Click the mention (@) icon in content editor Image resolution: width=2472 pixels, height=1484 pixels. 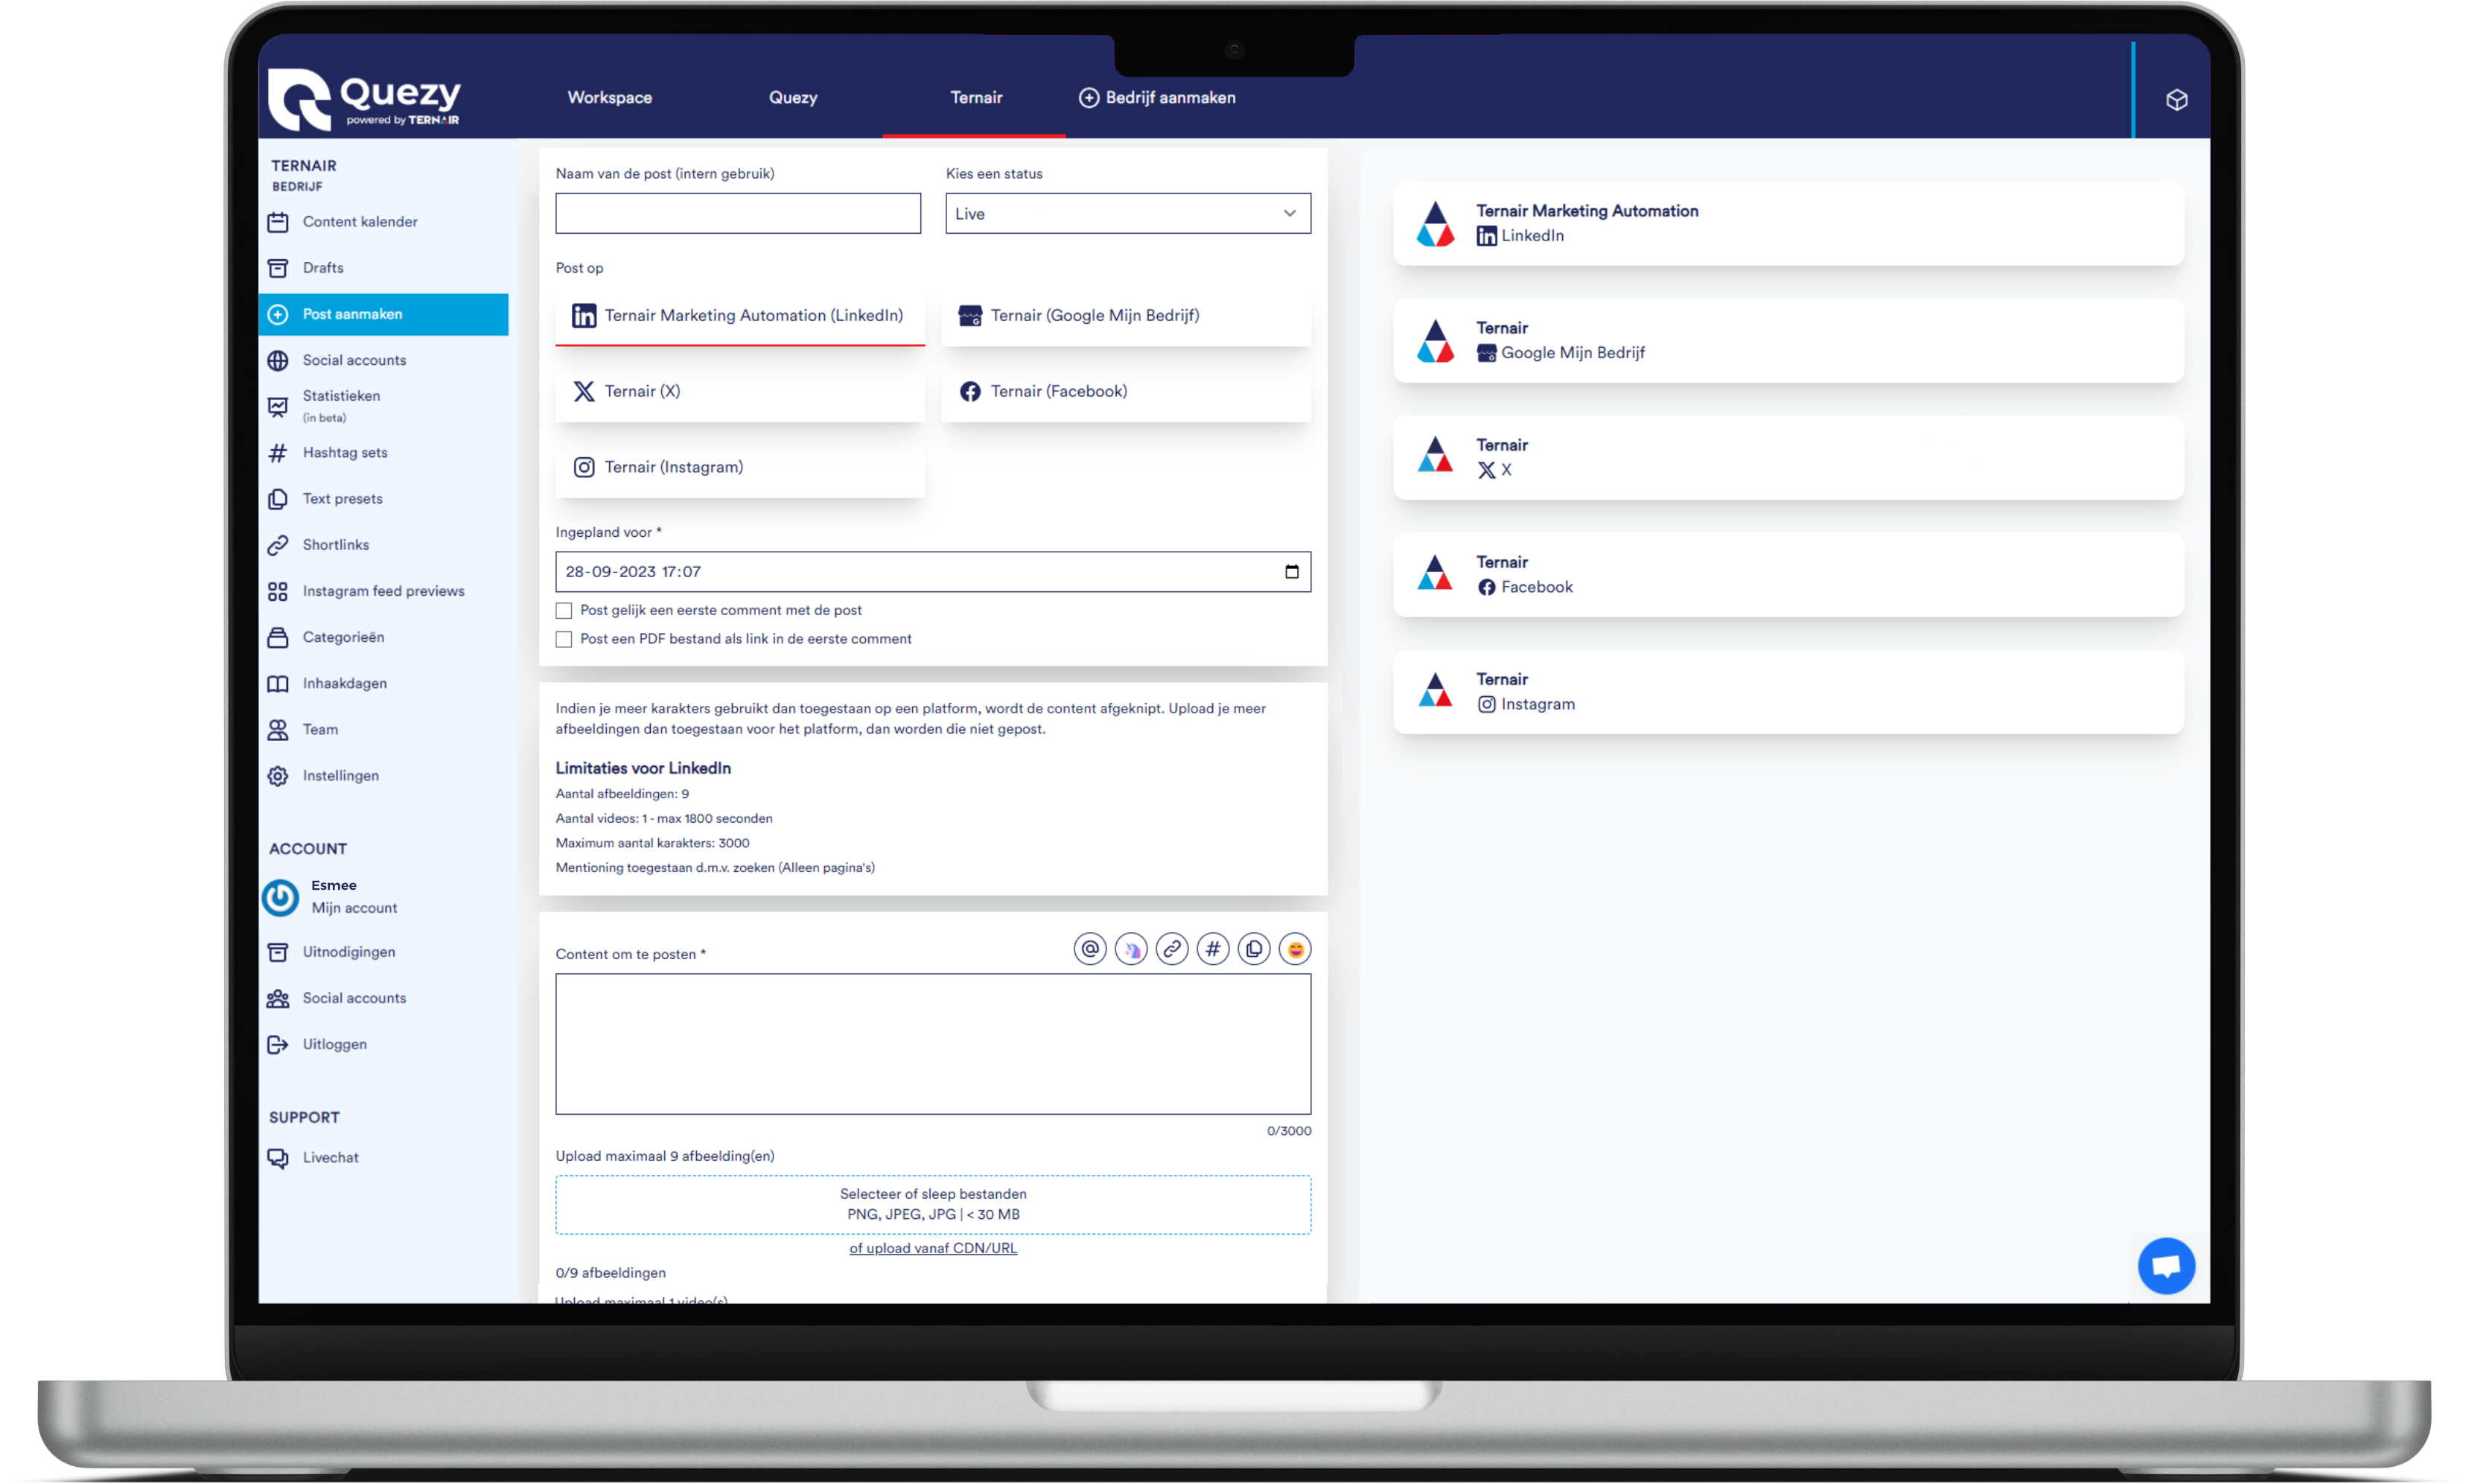pos(1089,950)
